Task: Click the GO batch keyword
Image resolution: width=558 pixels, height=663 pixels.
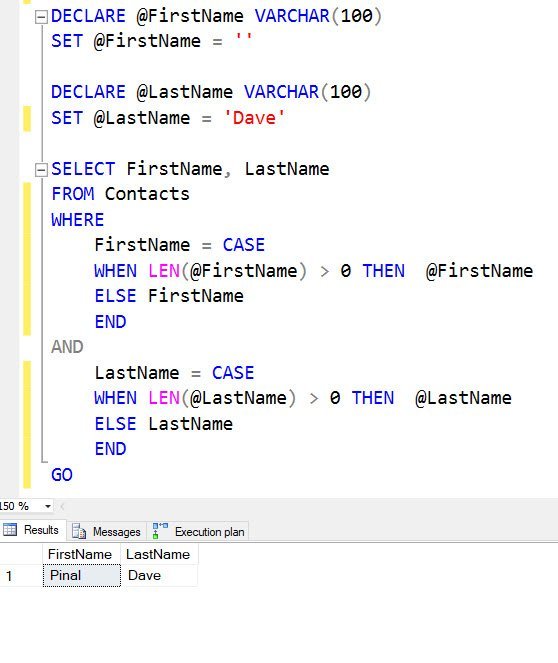Action: (x=62, y=475)
